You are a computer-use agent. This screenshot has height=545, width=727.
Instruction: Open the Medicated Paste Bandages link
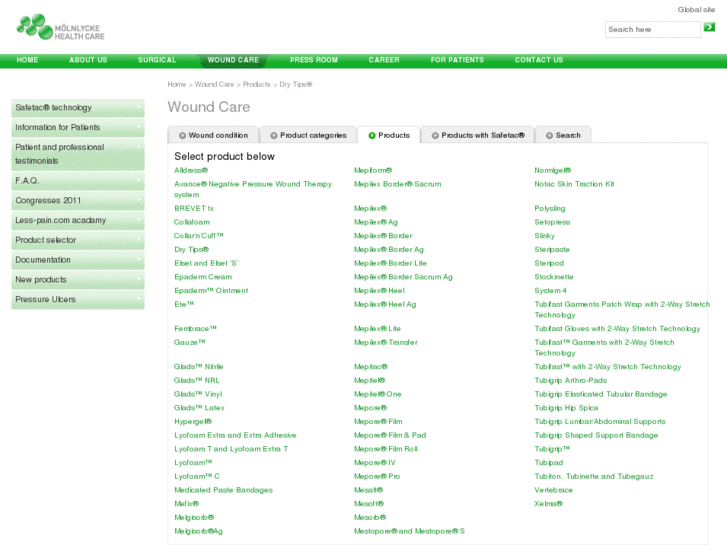tap(223, 490)
